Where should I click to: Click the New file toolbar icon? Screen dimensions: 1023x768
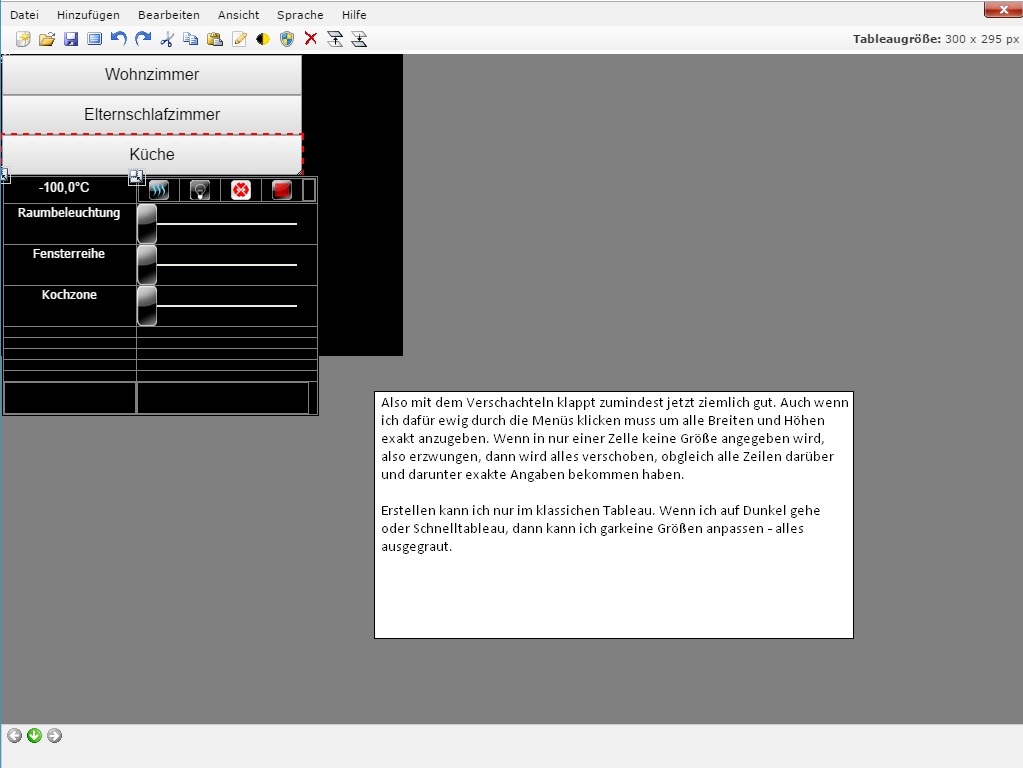coord(23,39)
